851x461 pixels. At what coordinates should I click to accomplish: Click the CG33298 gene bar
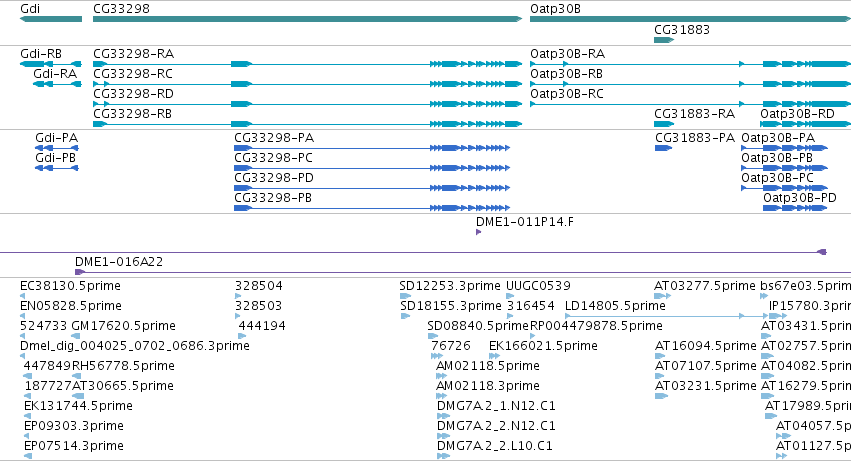(307, 19)
